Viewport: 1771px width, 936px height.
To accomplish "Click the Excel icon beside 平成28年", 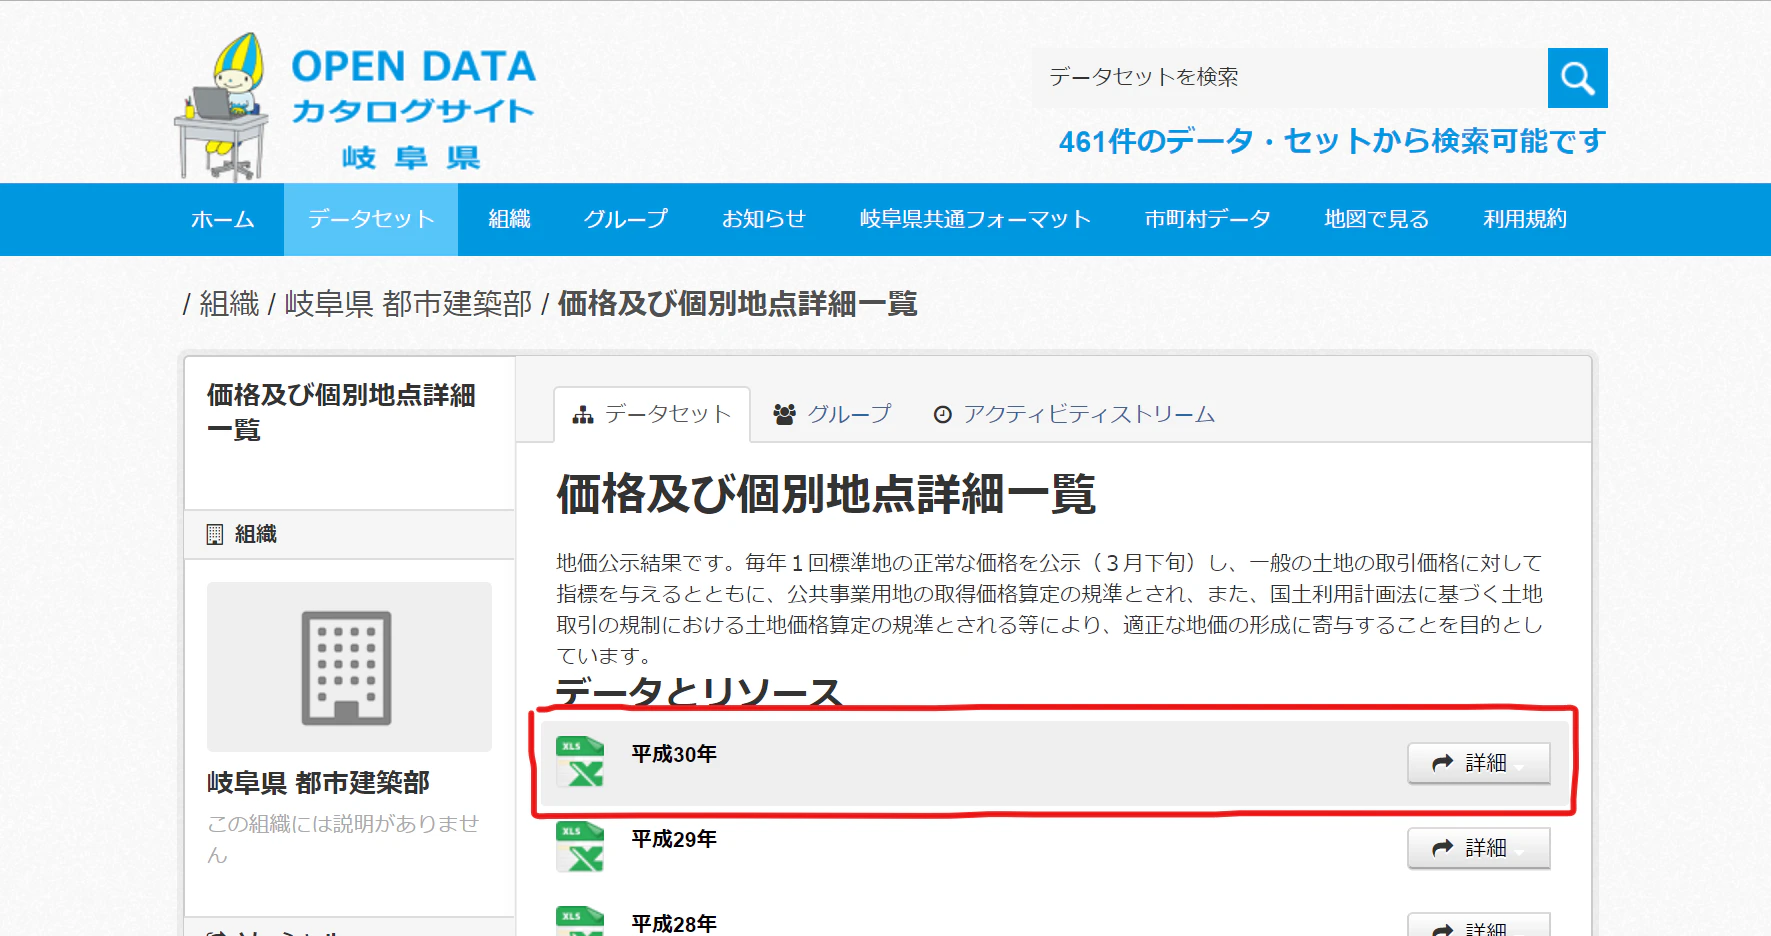I will point(580,921).
